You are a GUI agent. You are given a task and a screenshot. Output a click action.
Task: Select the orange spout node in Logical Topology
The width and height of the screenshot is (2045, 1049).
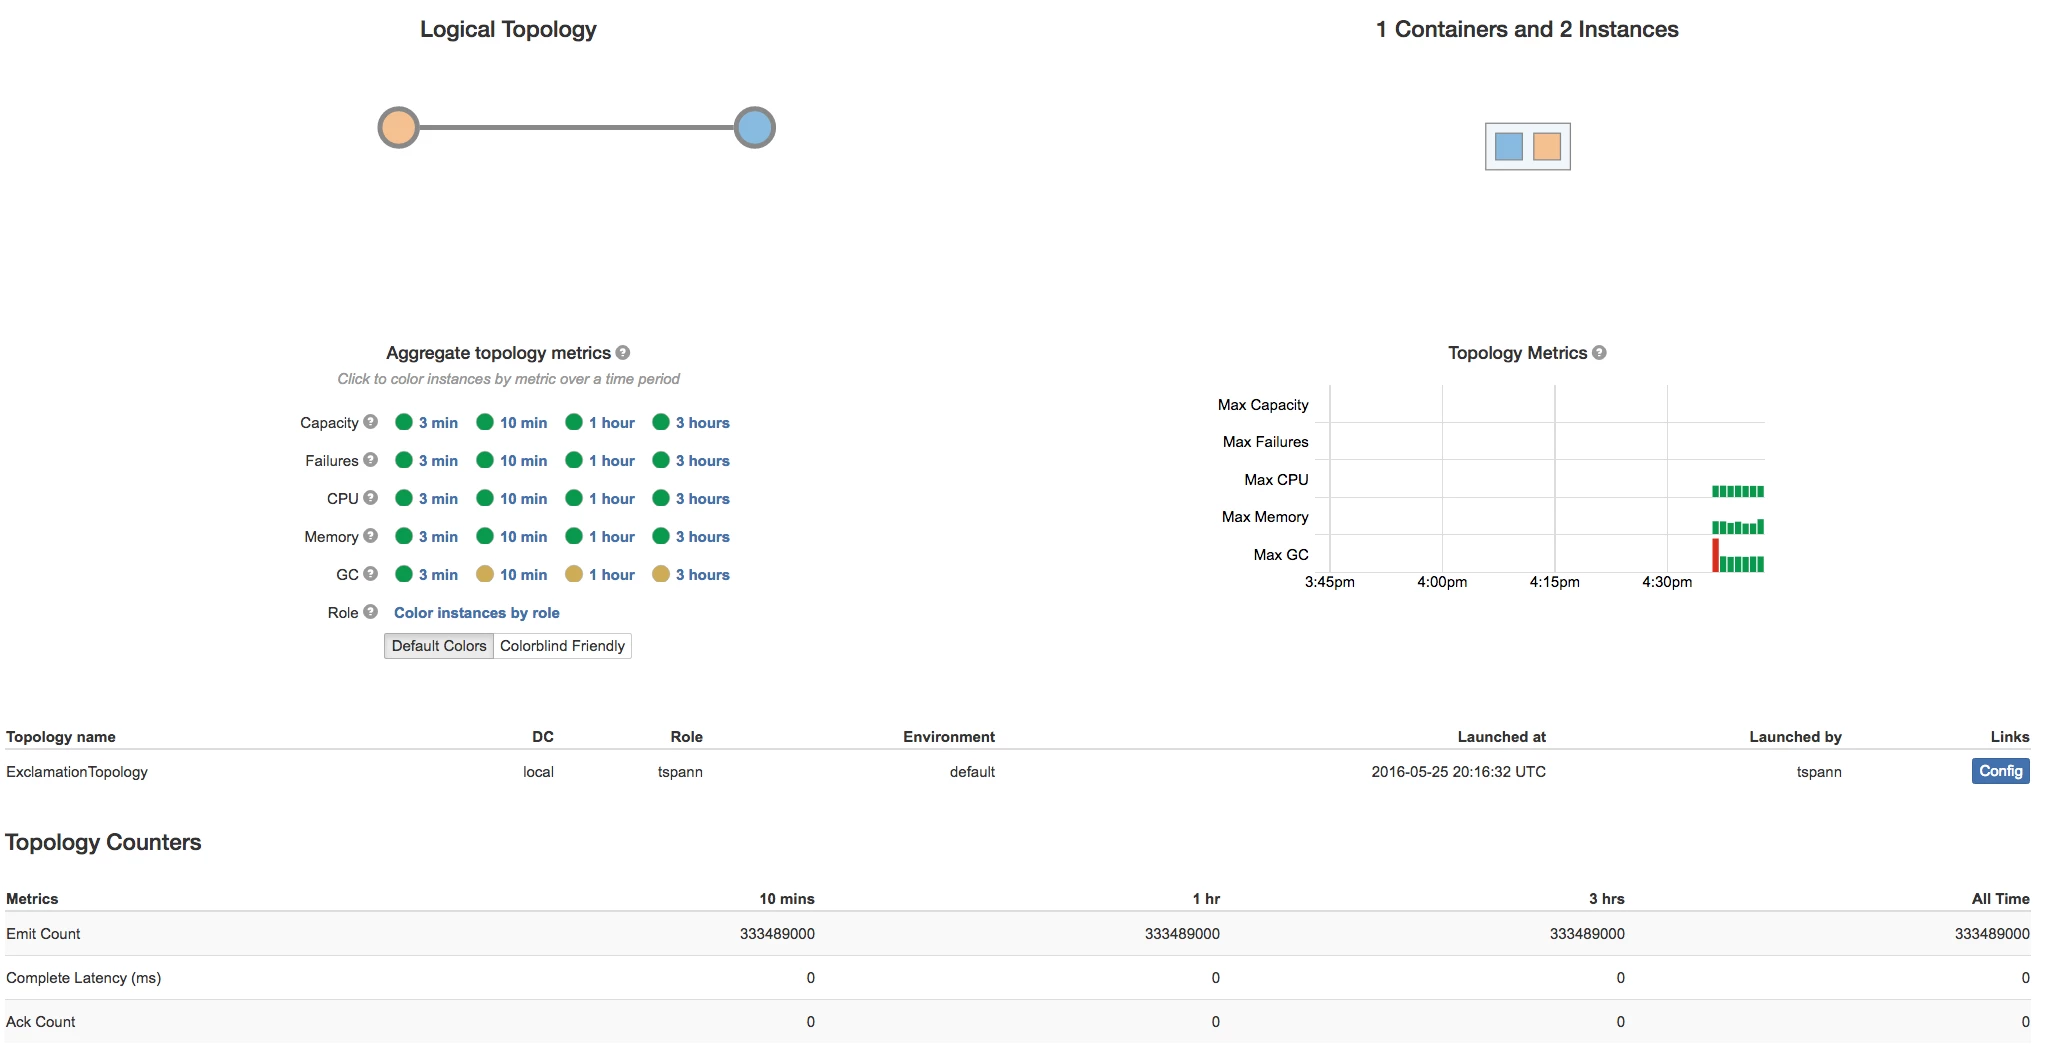click(398, 128)
